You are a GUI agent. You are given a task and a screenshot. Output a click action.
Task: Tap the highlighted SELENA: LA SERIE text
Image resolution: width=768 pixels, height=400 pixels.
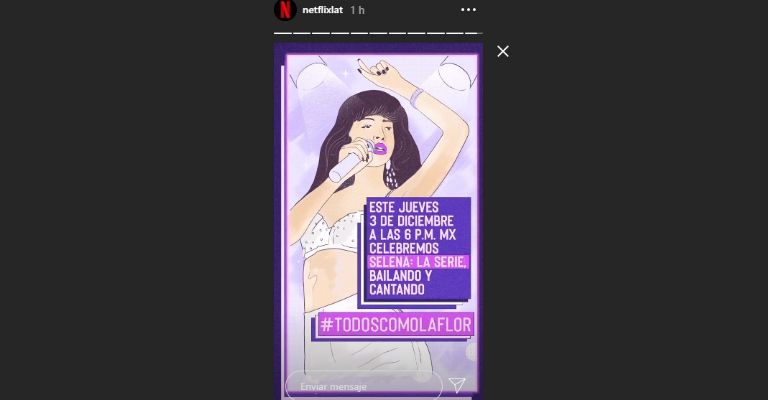(418, 262)
